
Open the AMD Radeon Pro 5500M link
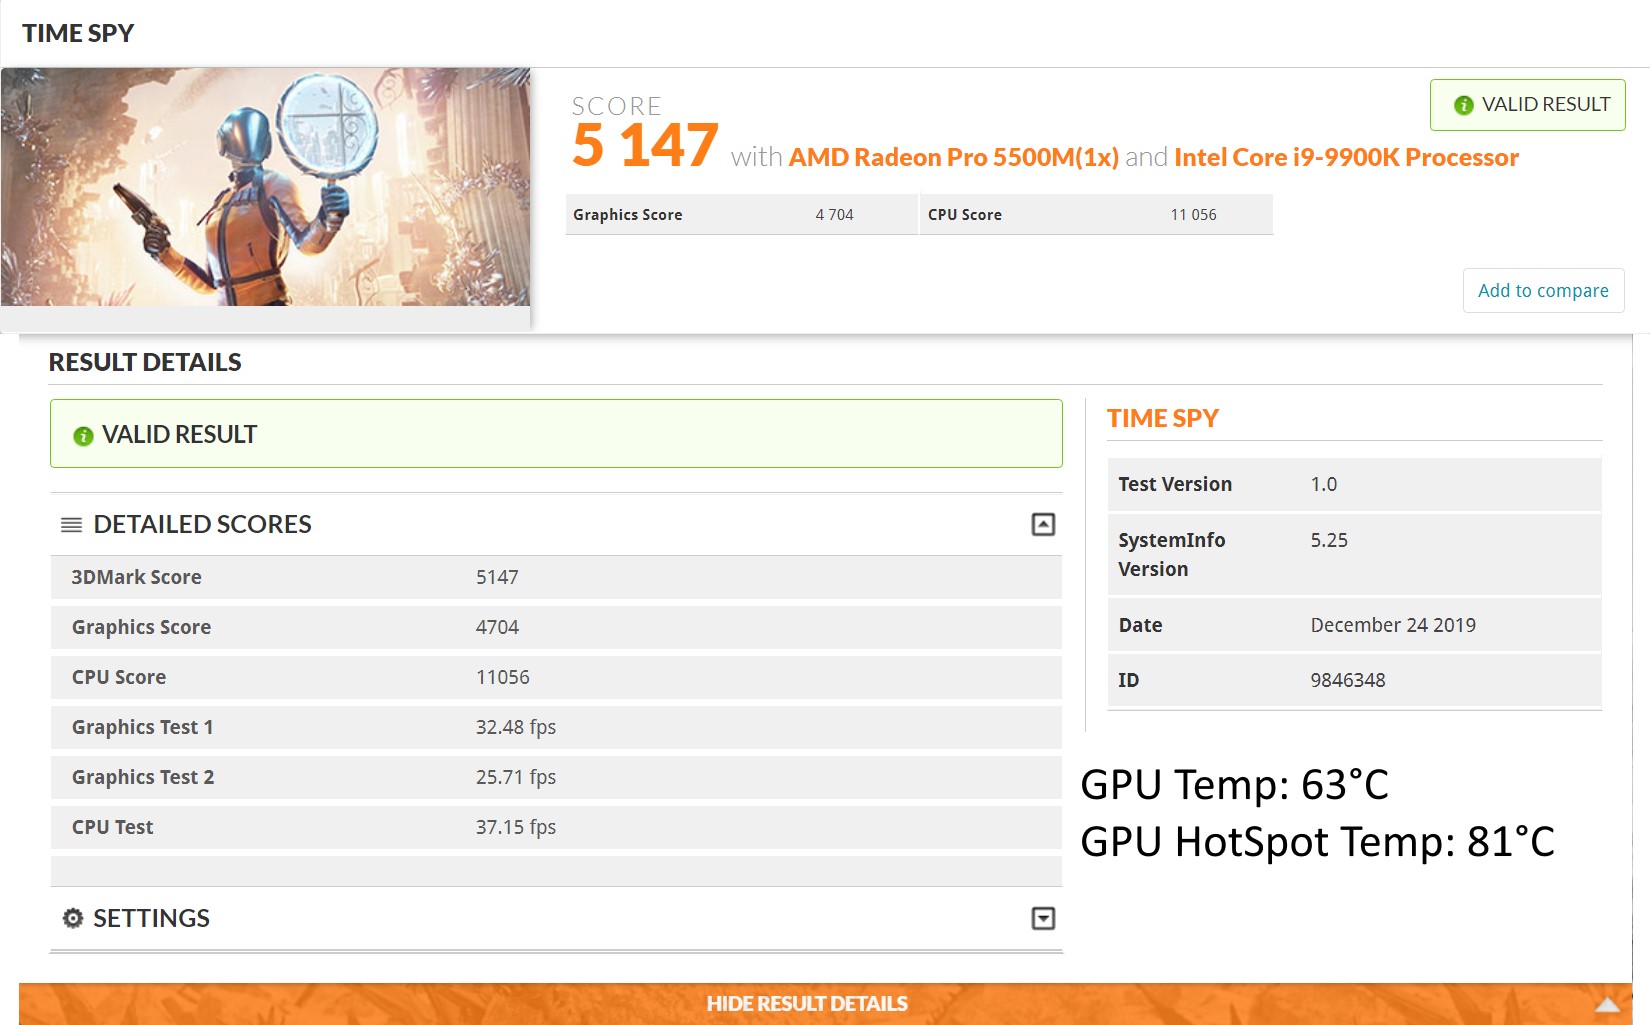[x=953, y=157]
